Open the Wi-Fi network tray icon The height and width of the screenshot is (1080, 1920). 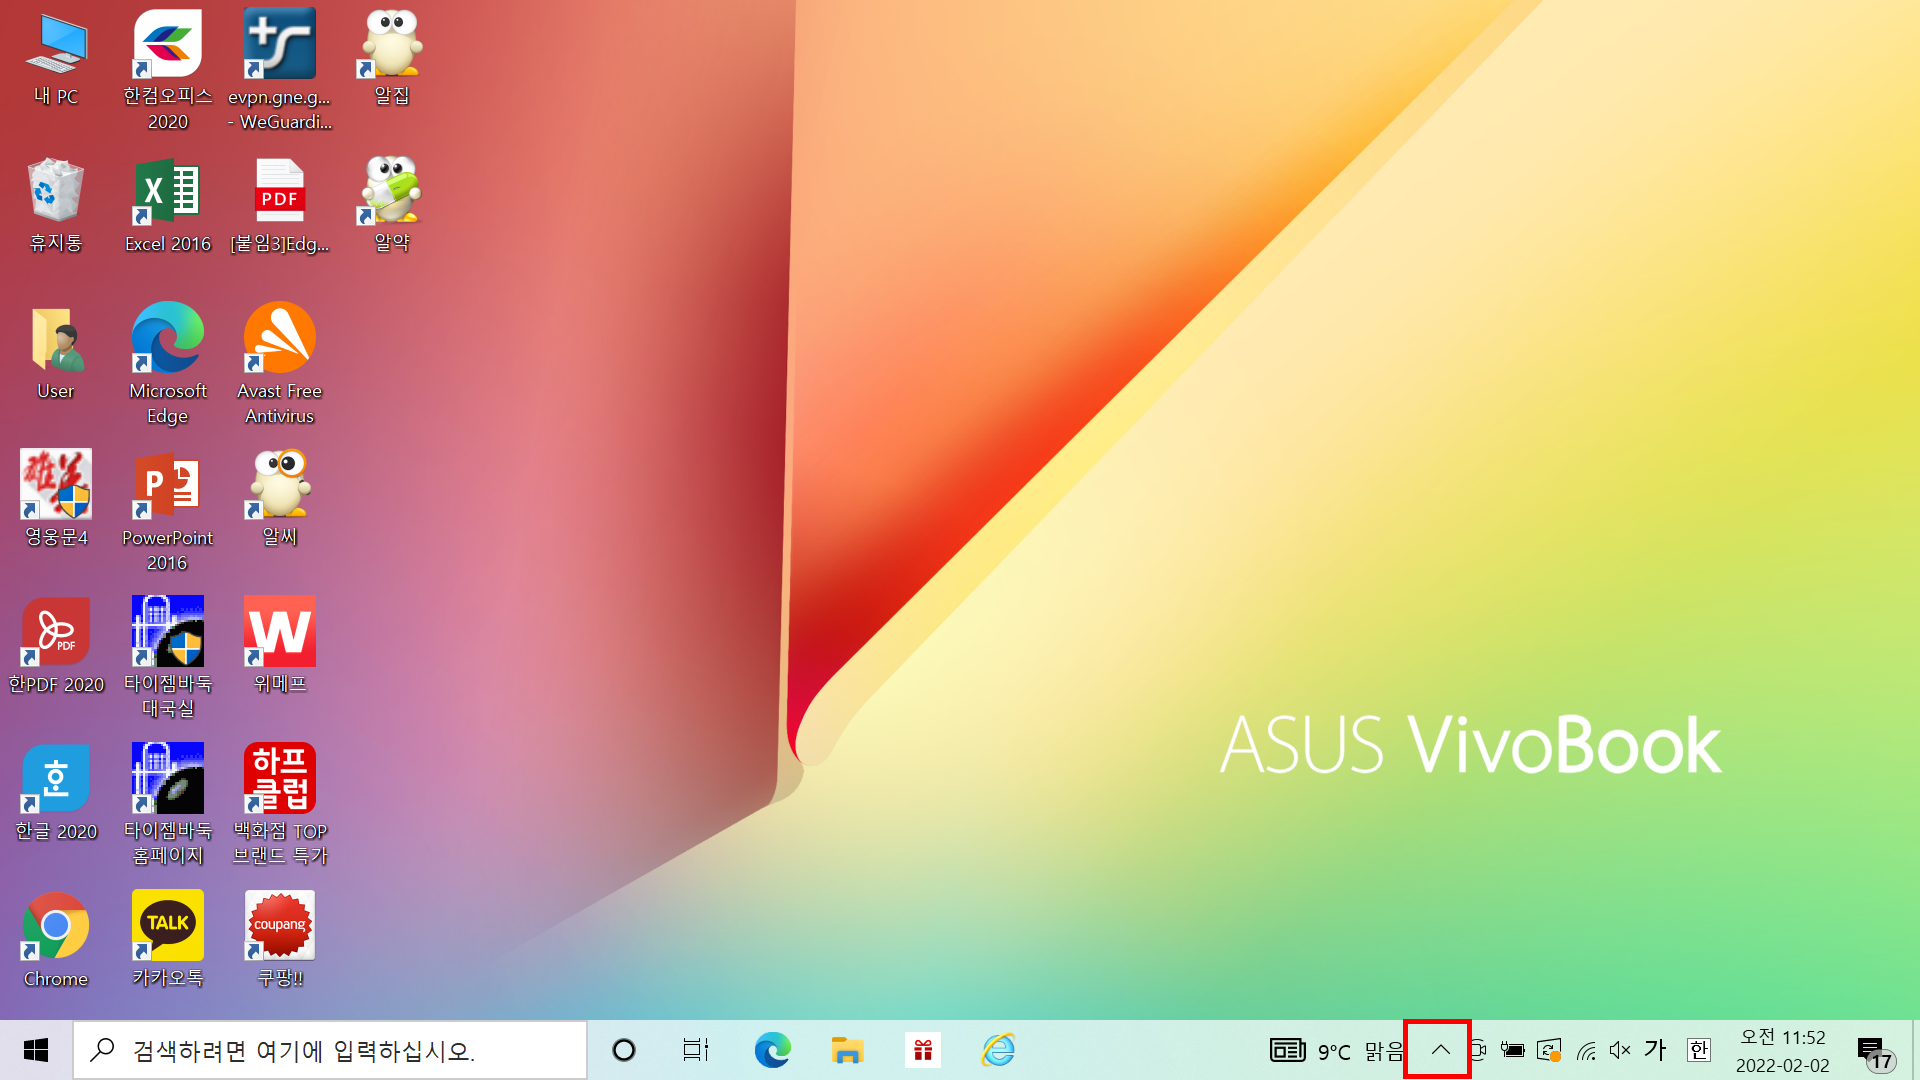click(x=1586, y=1050)
